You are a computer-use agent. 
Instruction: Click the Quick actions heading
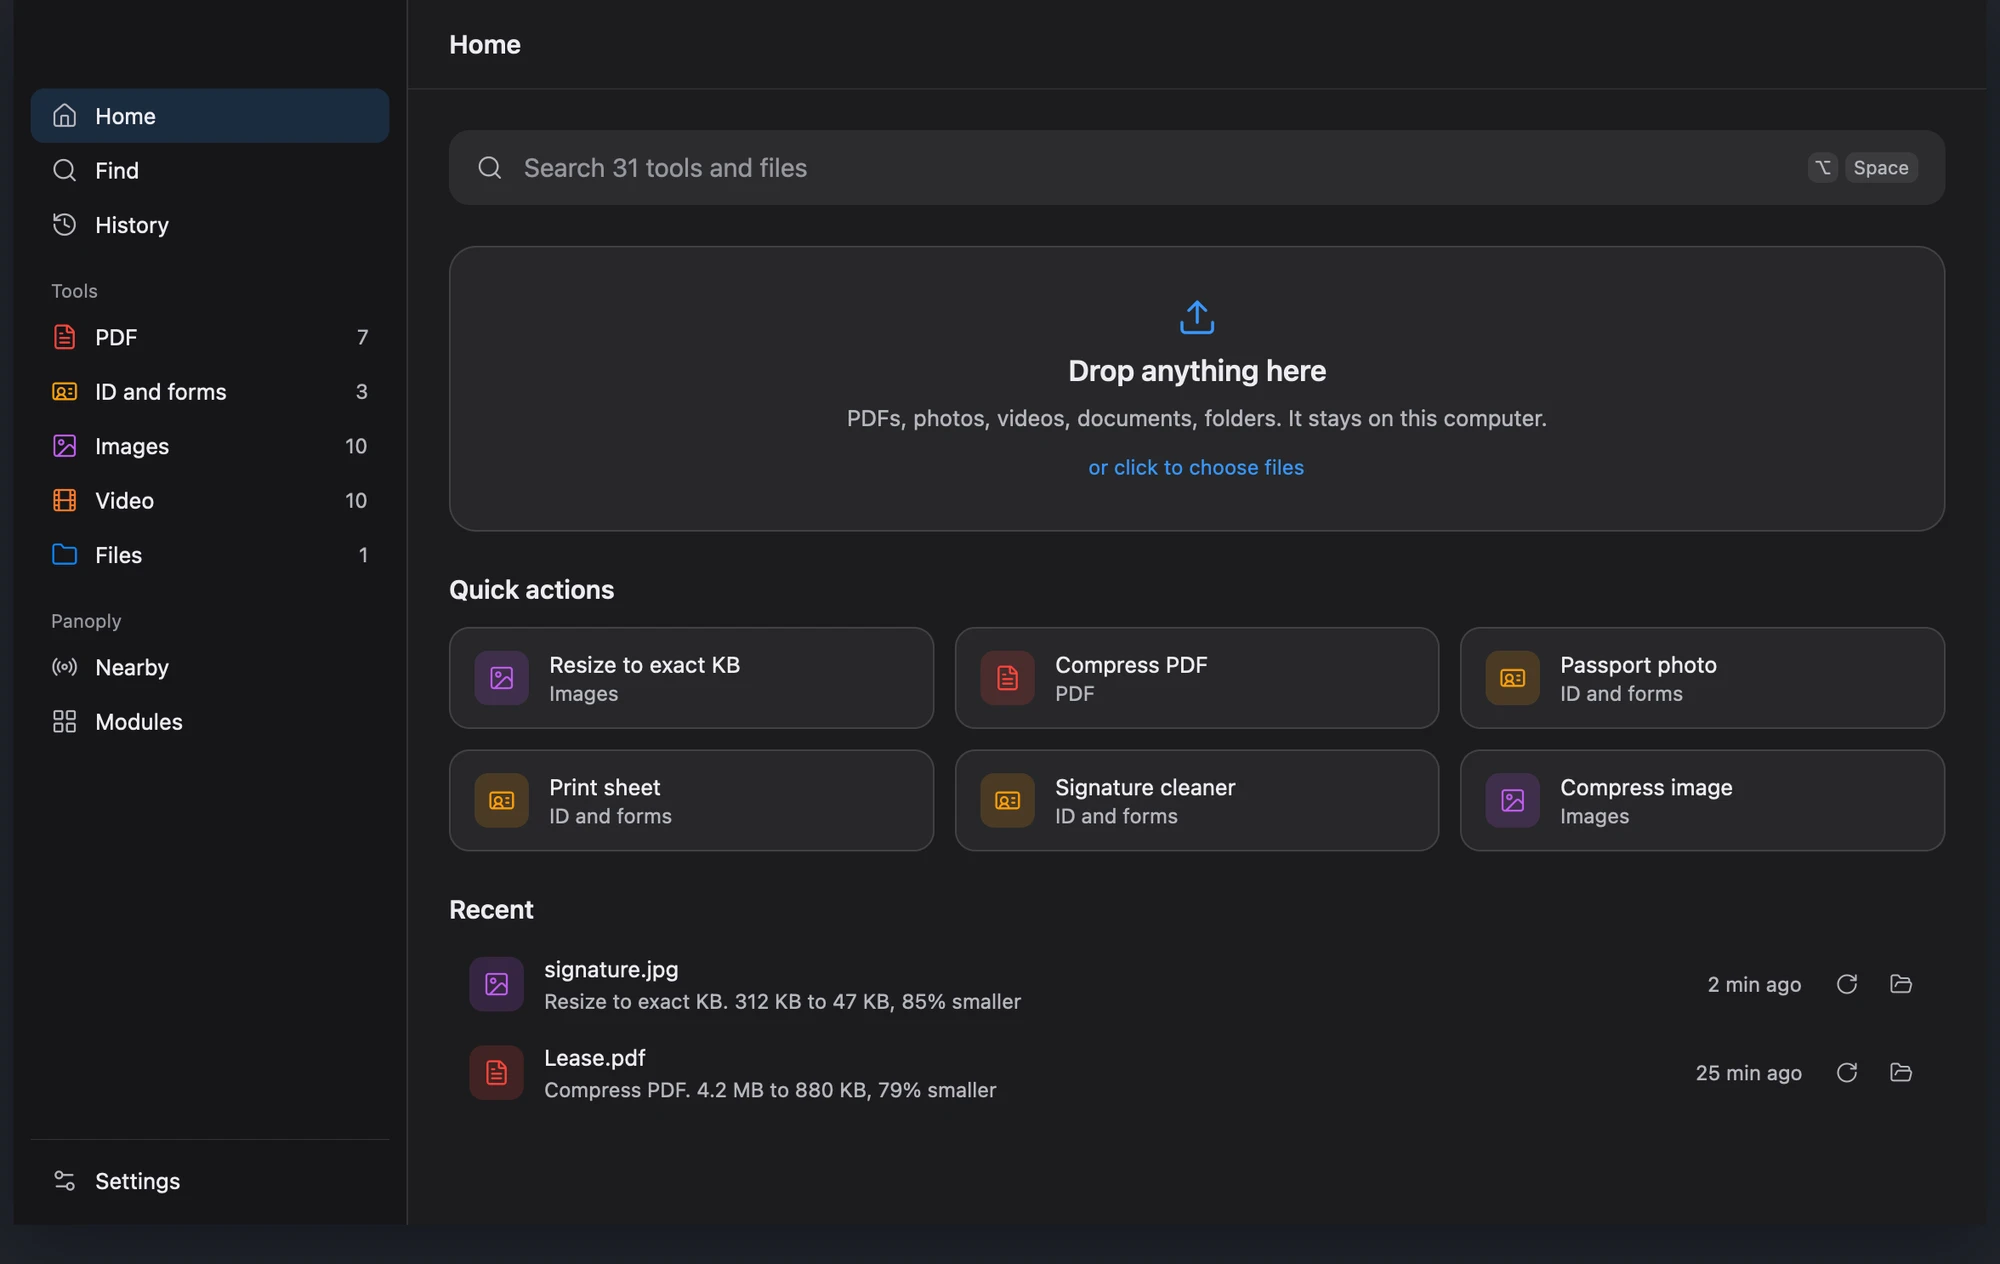532,590
